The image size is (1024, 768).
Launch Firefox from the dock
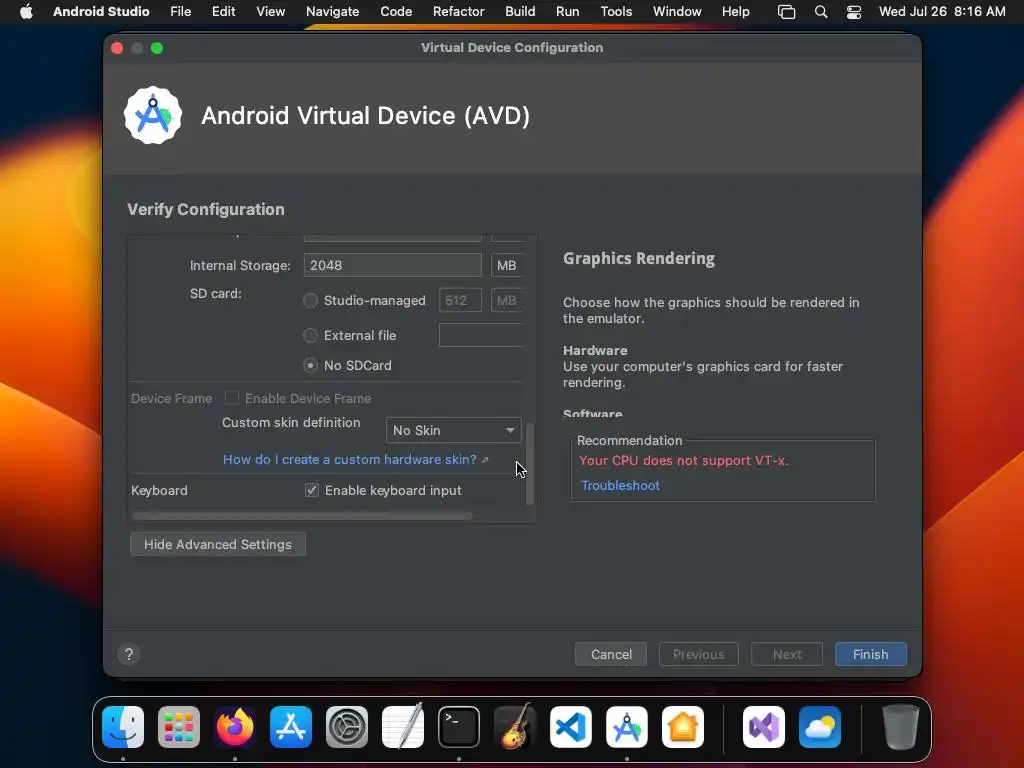235,727
